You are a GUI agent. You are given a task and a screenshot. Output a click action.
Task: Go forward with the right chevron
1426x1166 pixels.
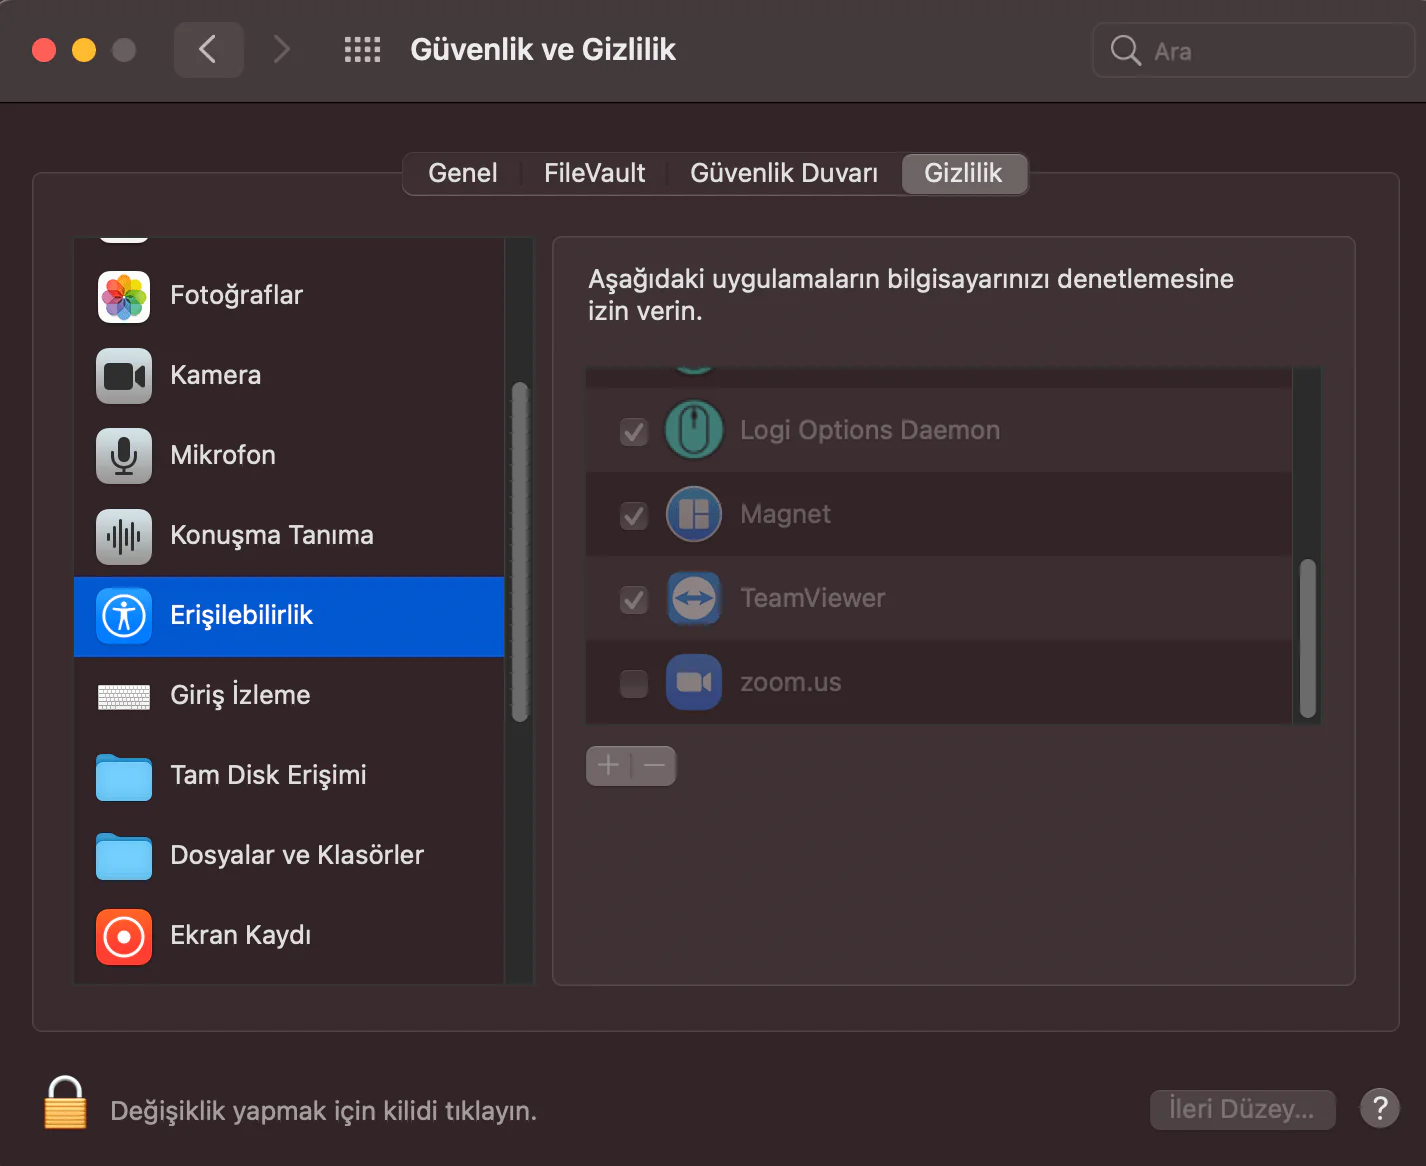[x=282, y=49]
